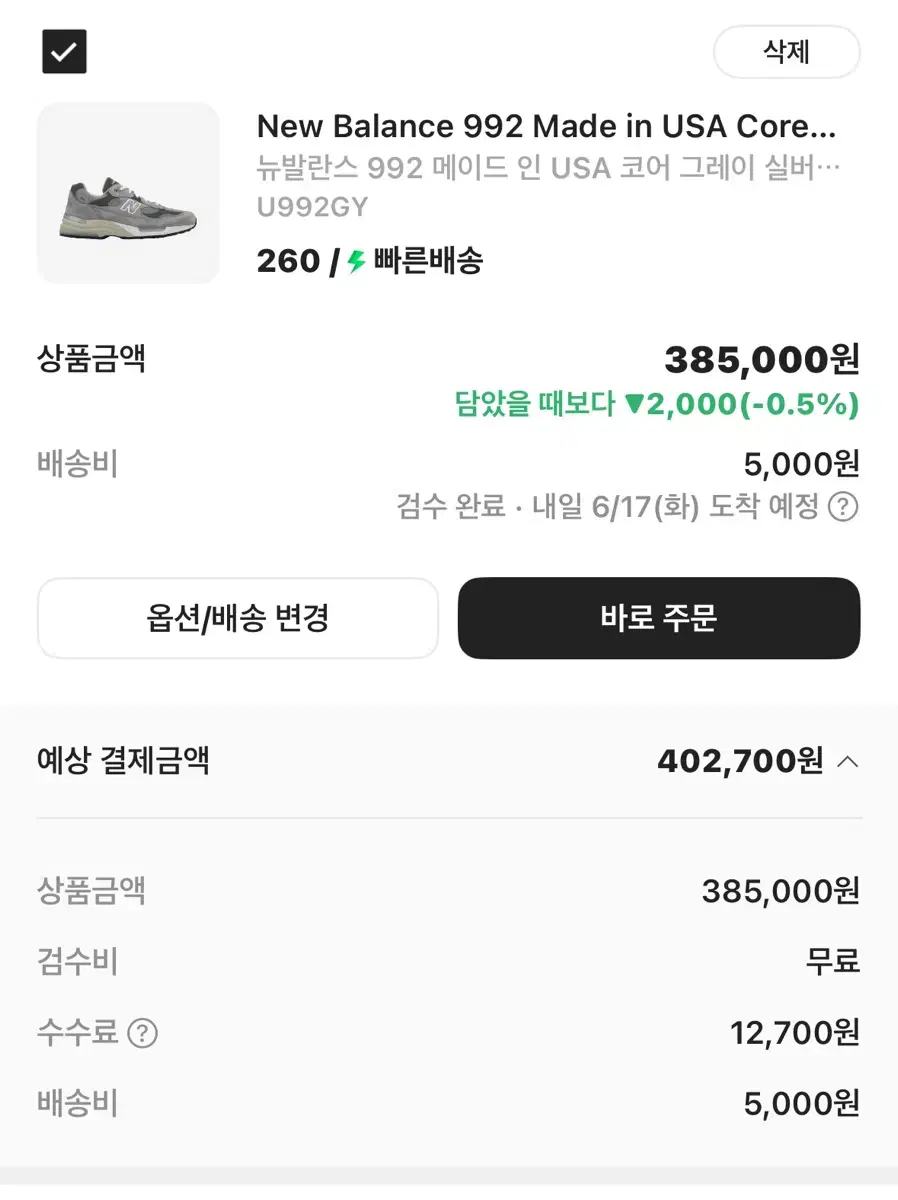
Task: Click the size 260 option text
Action: tap(288, 262)
